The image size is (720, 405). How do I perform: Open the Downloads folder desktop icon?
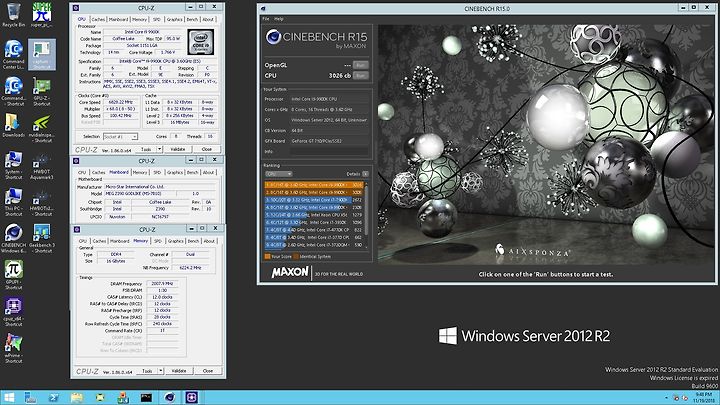(x=13, y=125)
